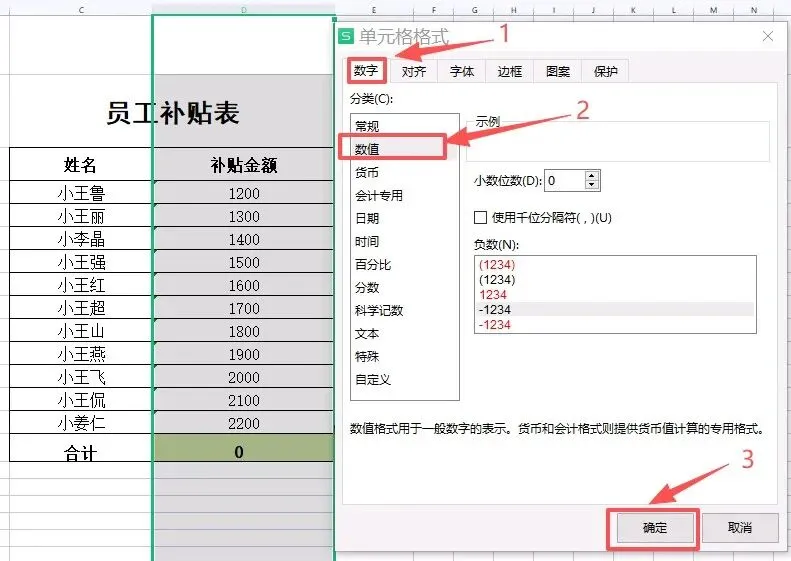Select black -1234 negative format

pos(615,309)
